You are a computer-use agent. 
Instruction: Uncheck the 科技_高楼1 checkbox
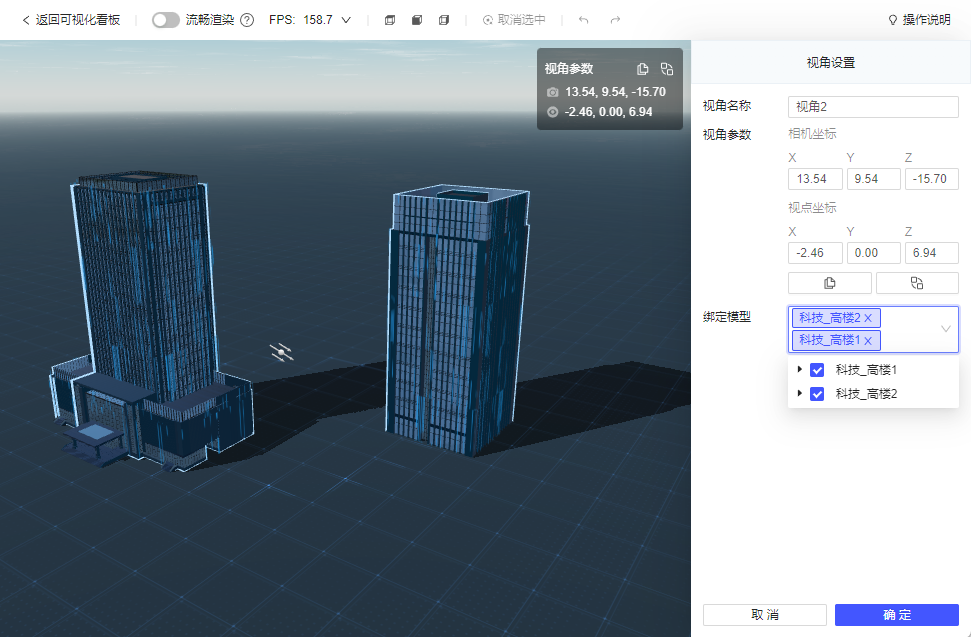817,370
